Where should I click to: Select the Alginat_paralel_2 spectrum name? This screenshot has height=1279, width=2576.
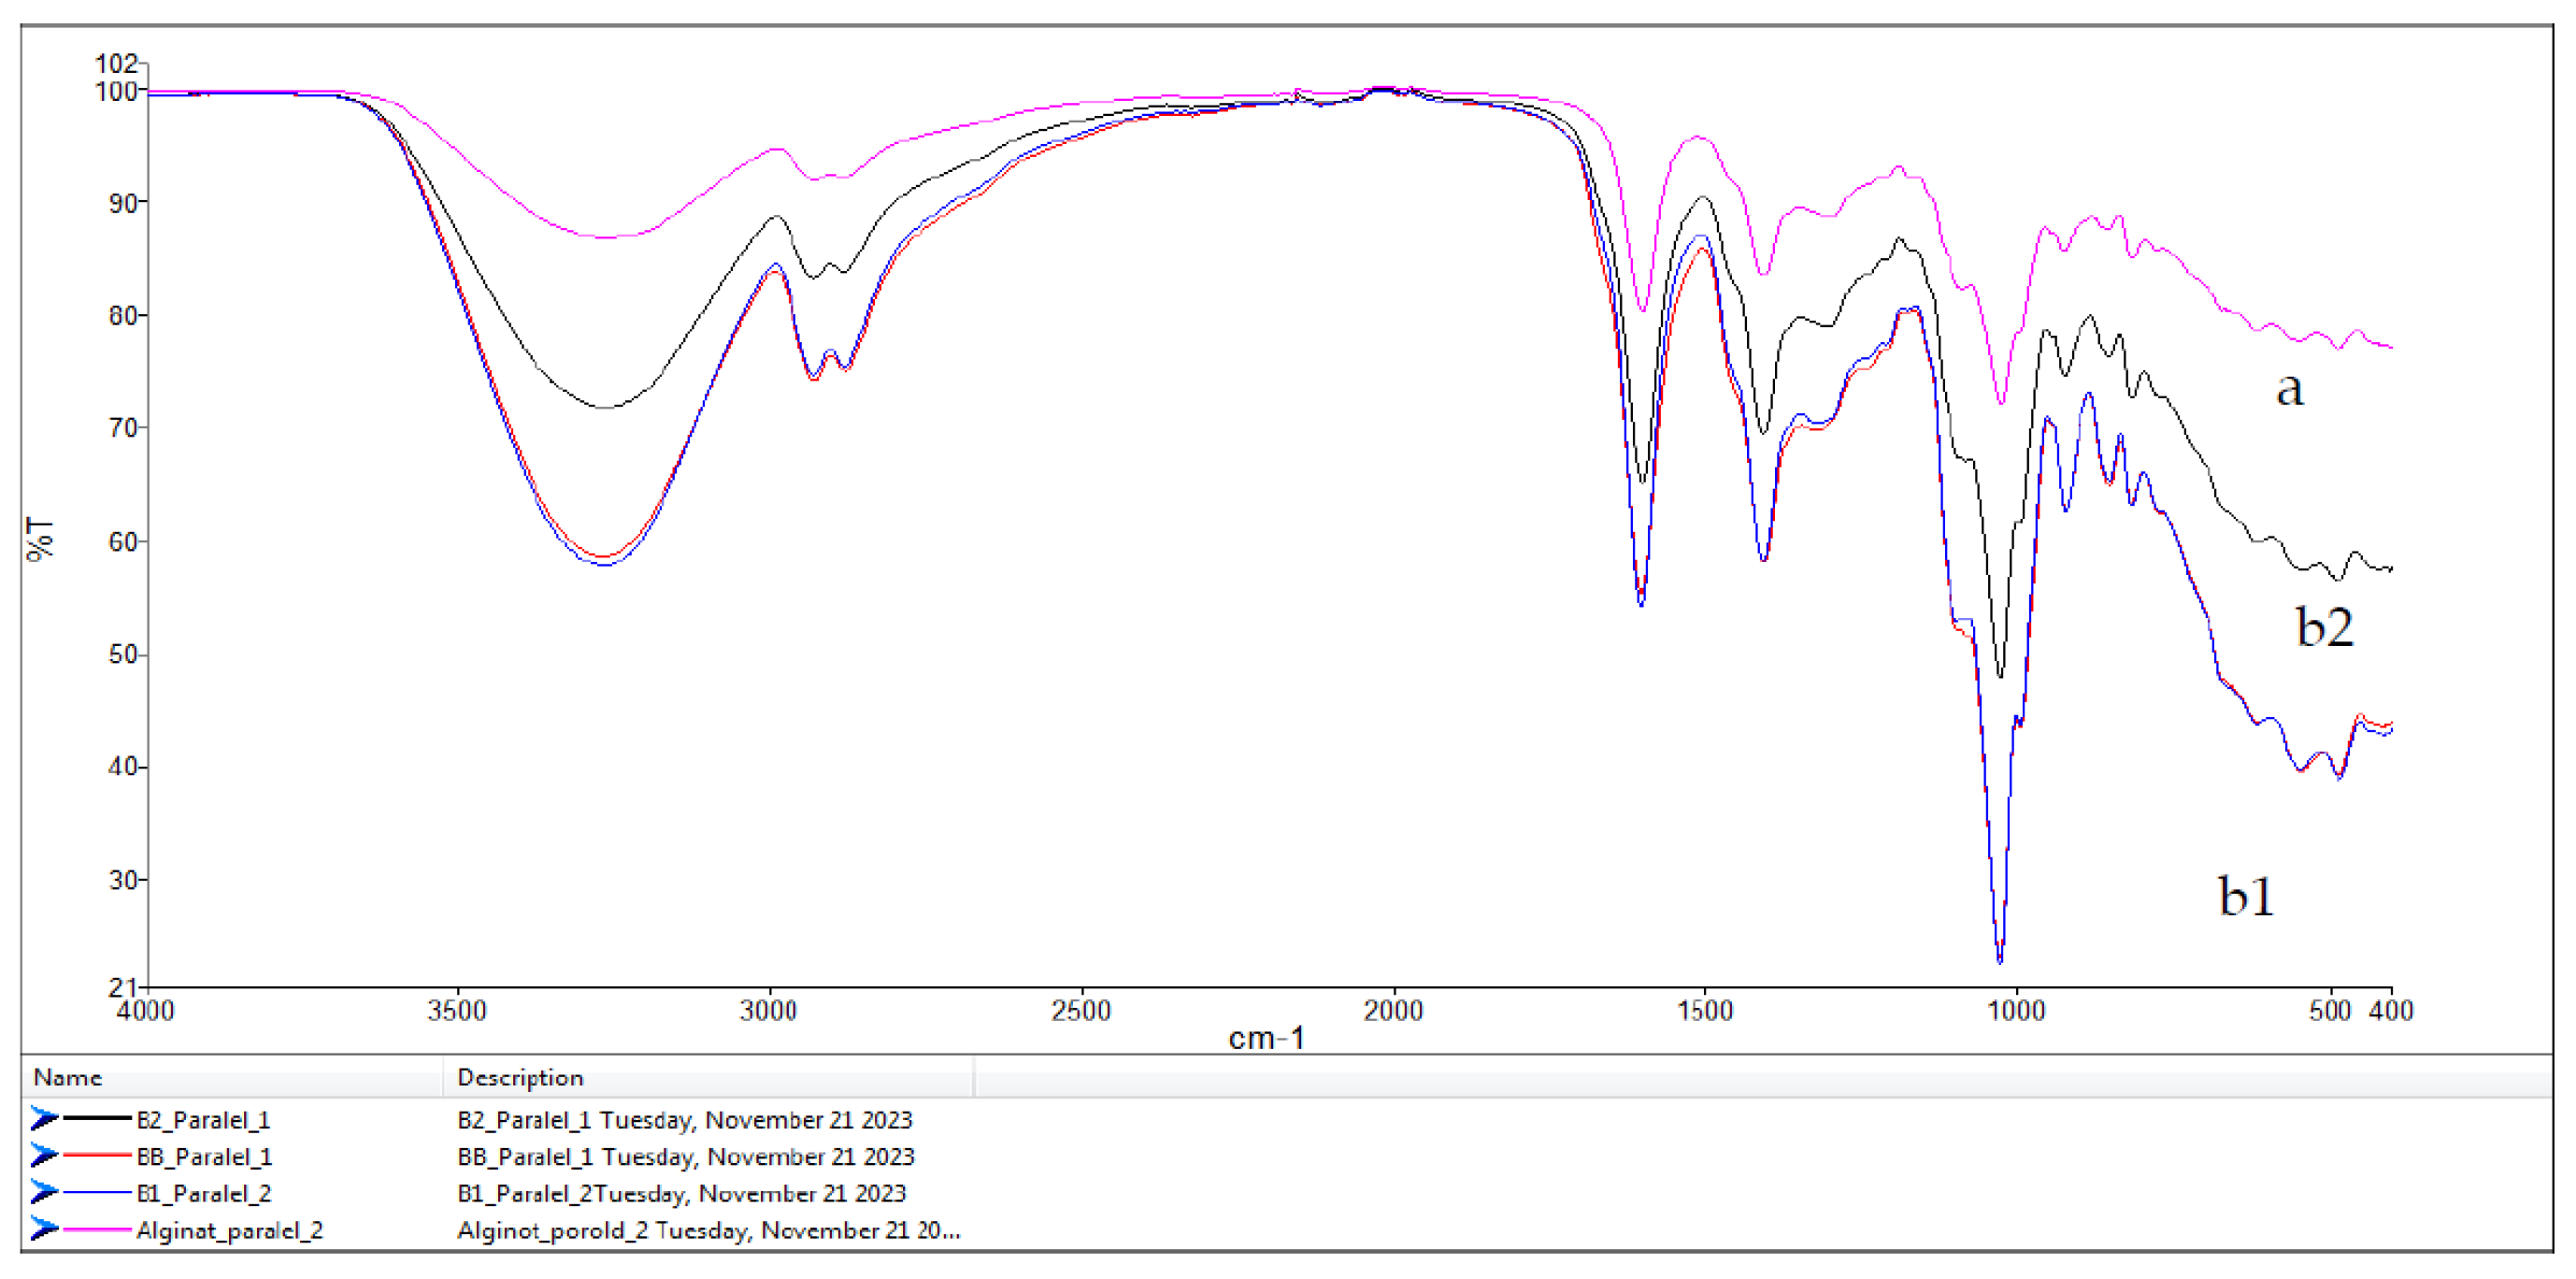230,1230
